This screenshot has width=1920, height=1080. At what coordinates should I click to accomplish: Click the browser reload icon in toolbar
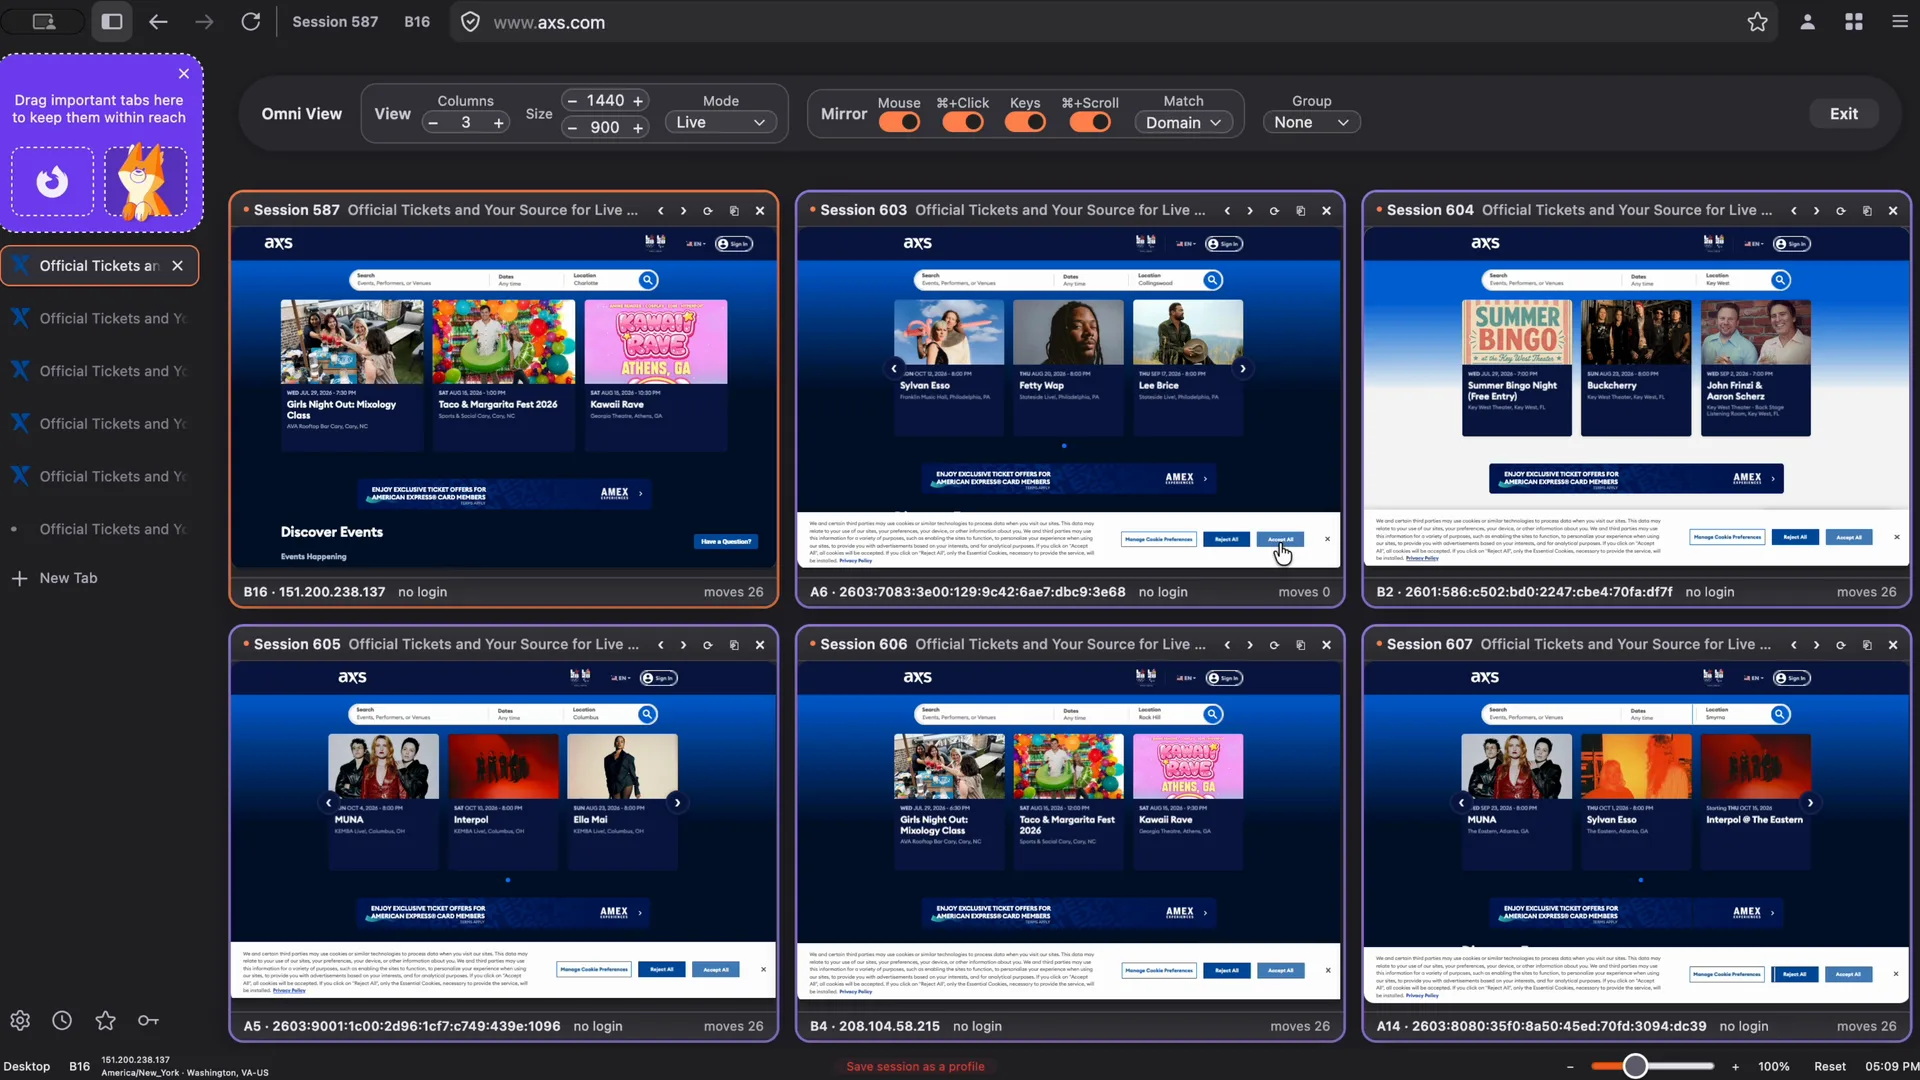coord(250,22)
